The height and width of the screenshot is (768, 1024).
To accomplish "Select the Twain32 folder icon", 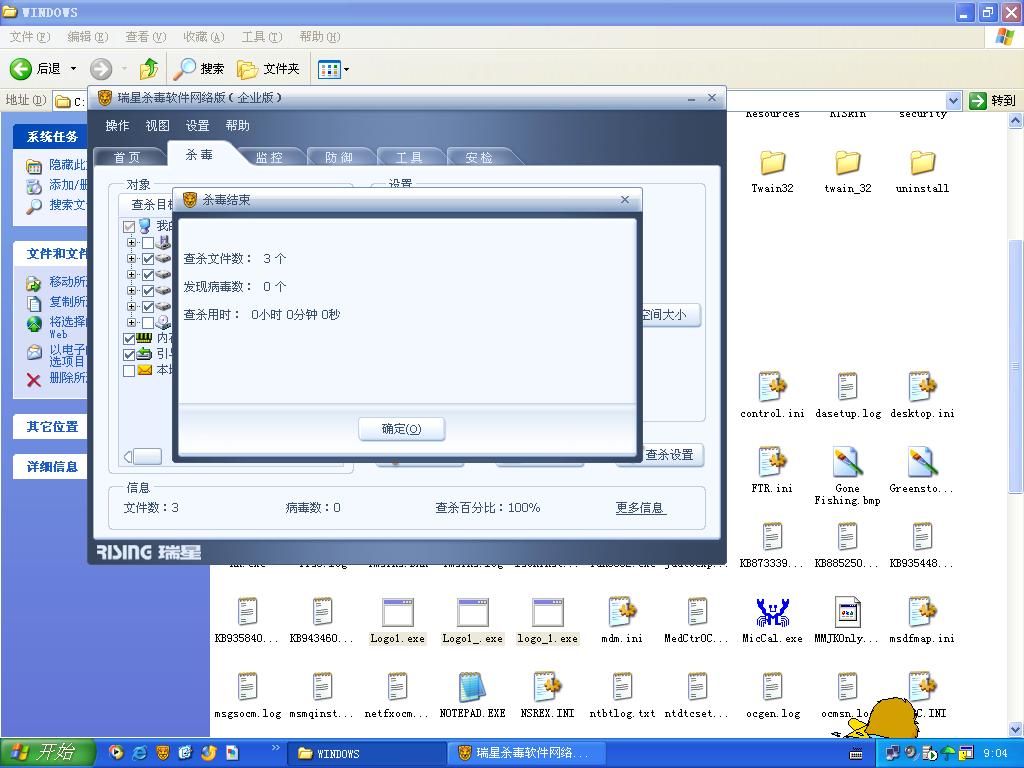I will tap(772, 163).
